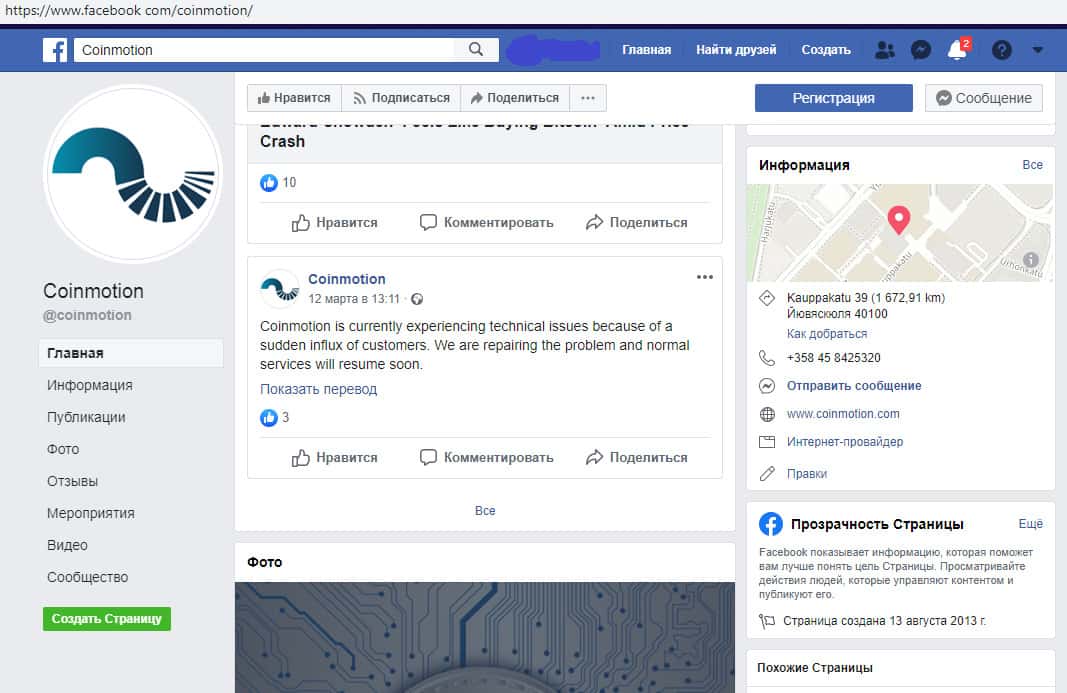Viewport: 1067px width, 693px height.
Task: Click the circuit board photo thumbnail
Action: pos(485,637)
